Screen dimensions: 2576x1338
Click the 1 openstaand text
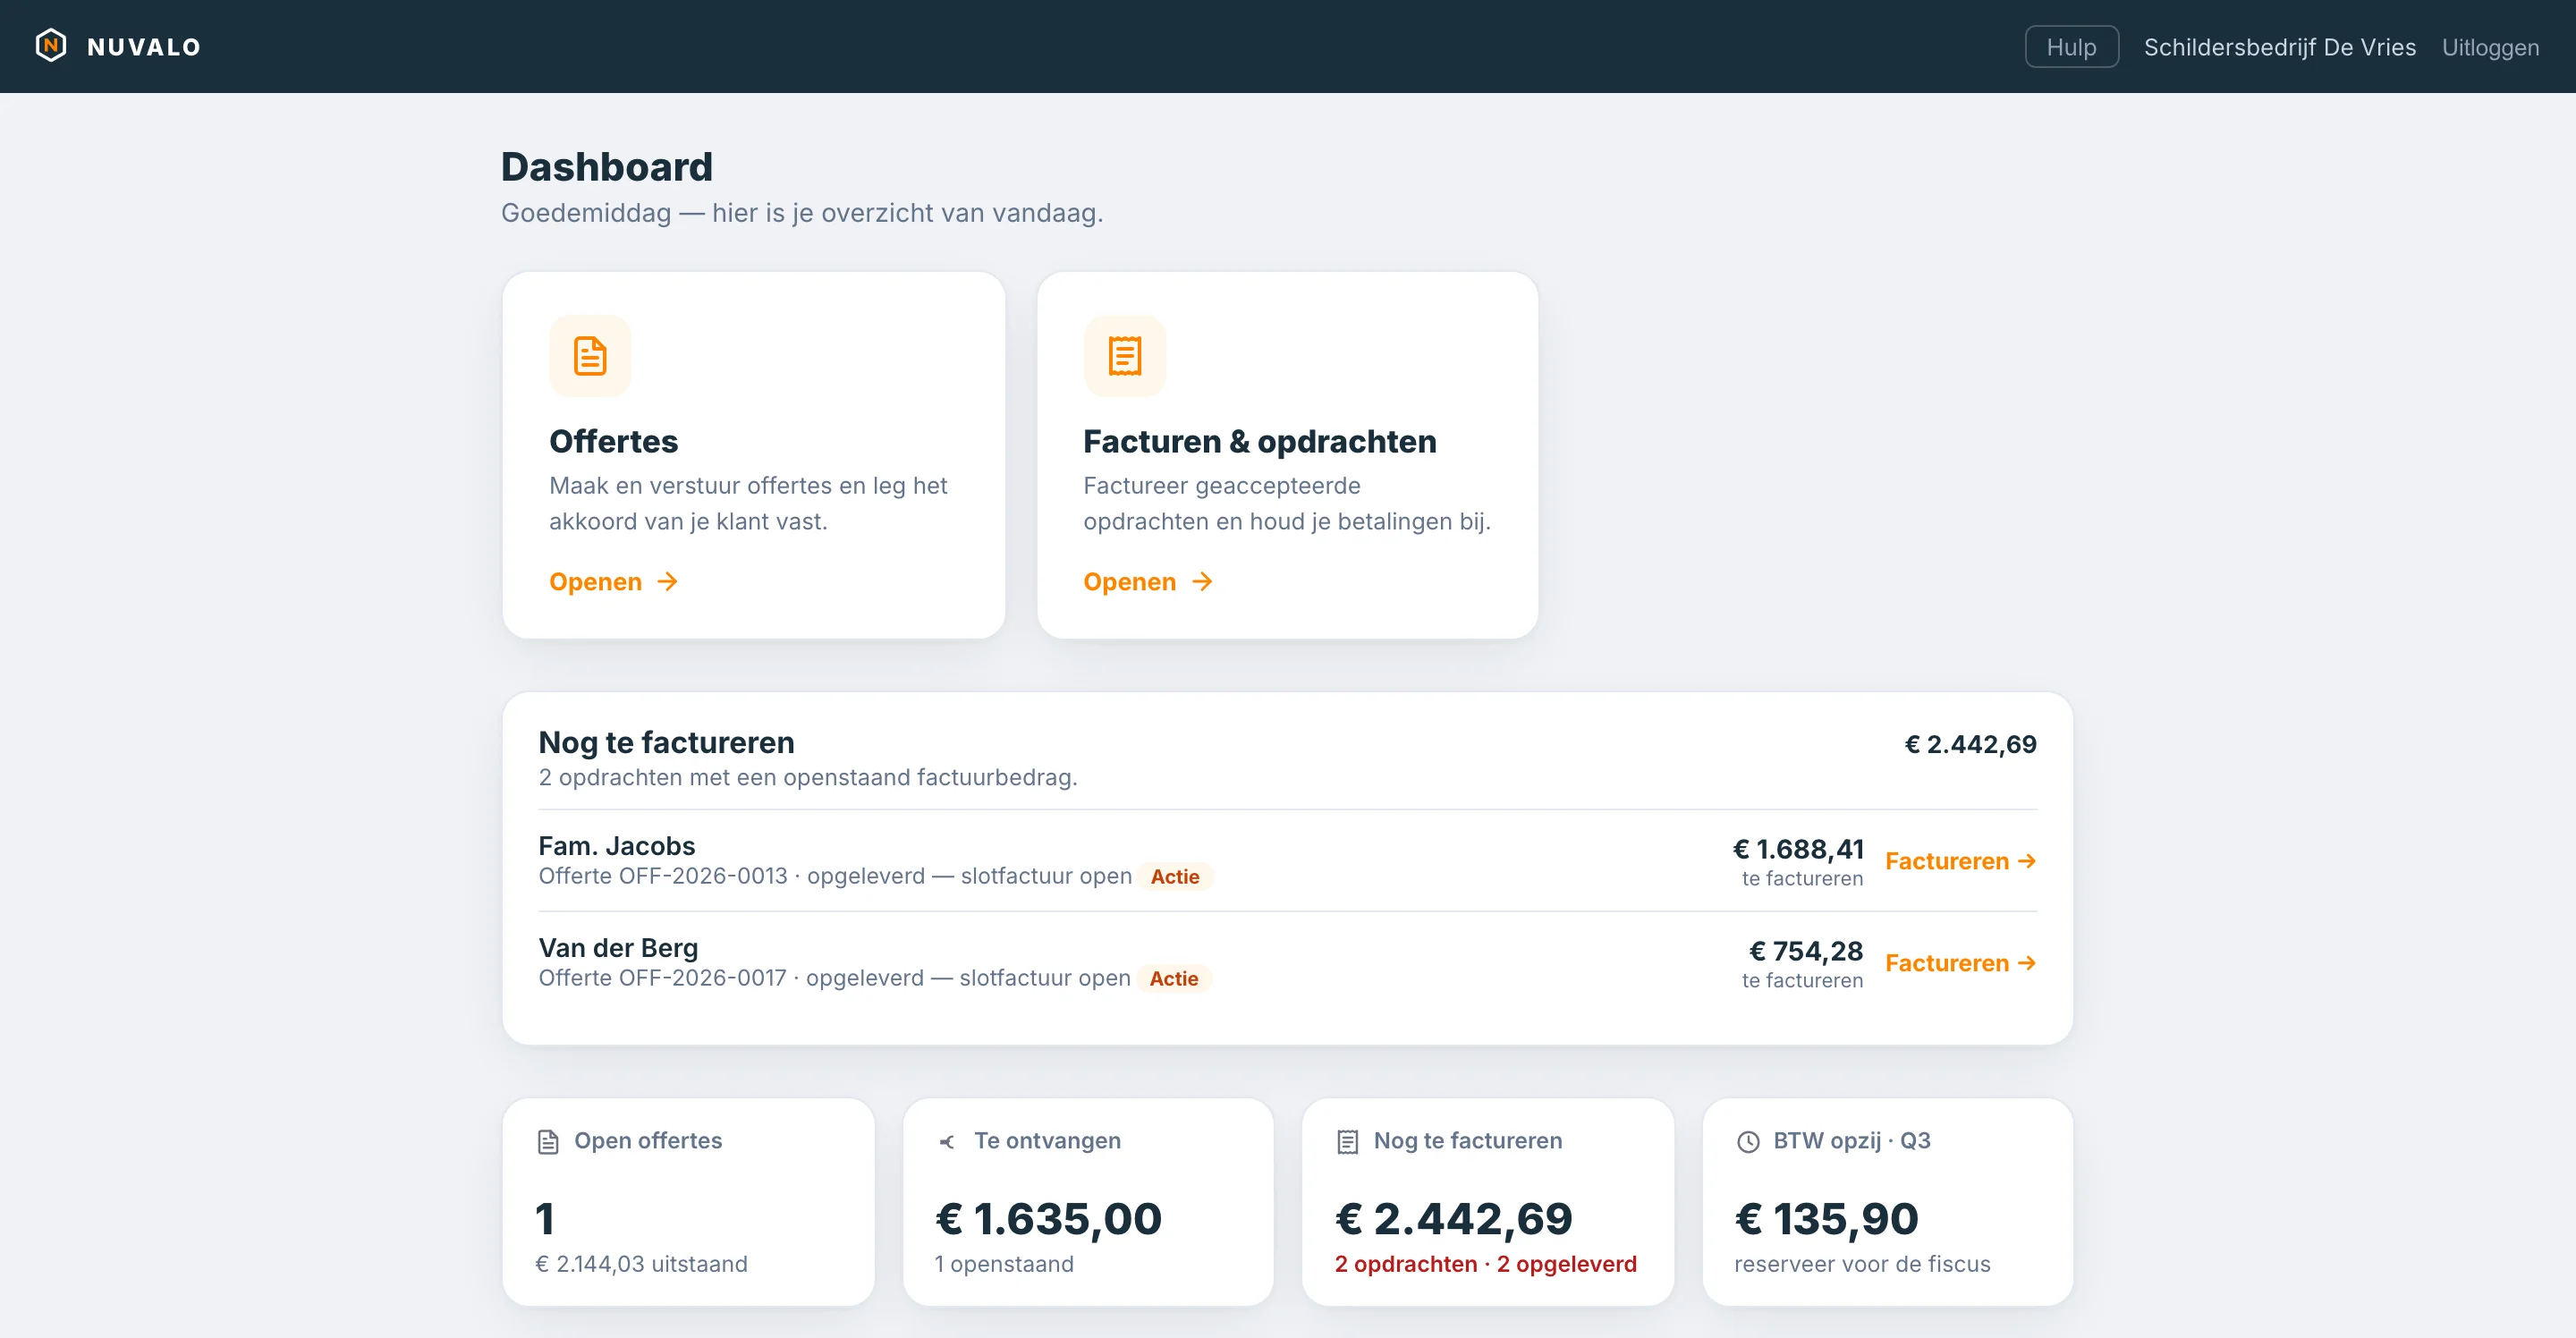(x=1004, y=1264)
